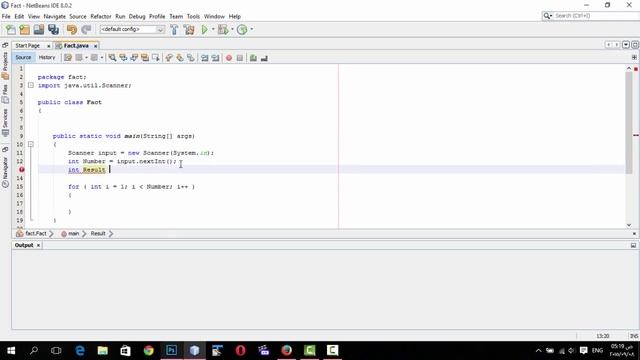640x360 pixels.
Task: Expand the Run Project dropdown arrow
Action: coord(213,29)
